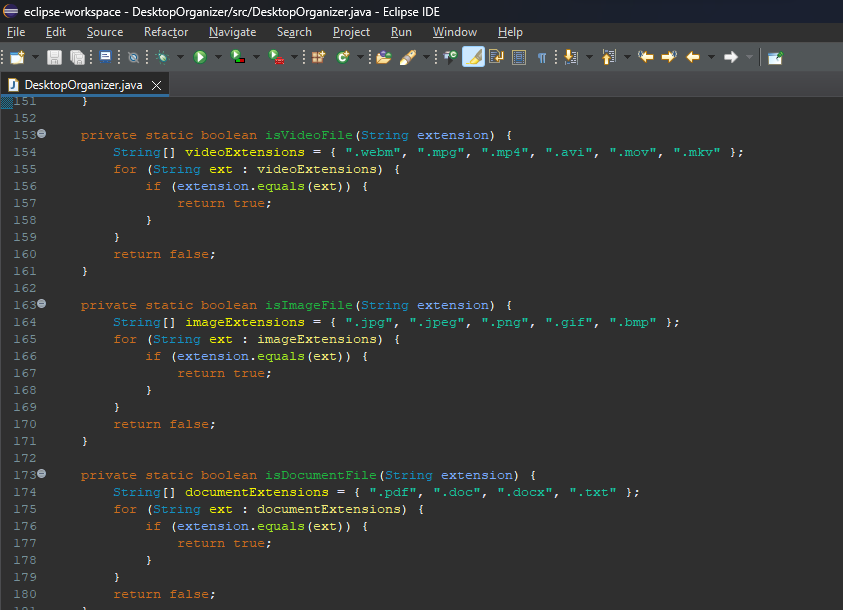Open the New wizard dropdown arrow
The height and width of the screenshot is (610, 843).
(x=35, y=57)
